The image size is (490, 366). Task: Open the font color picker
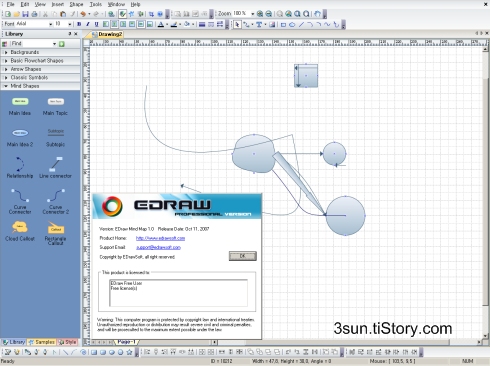[162, 24]
